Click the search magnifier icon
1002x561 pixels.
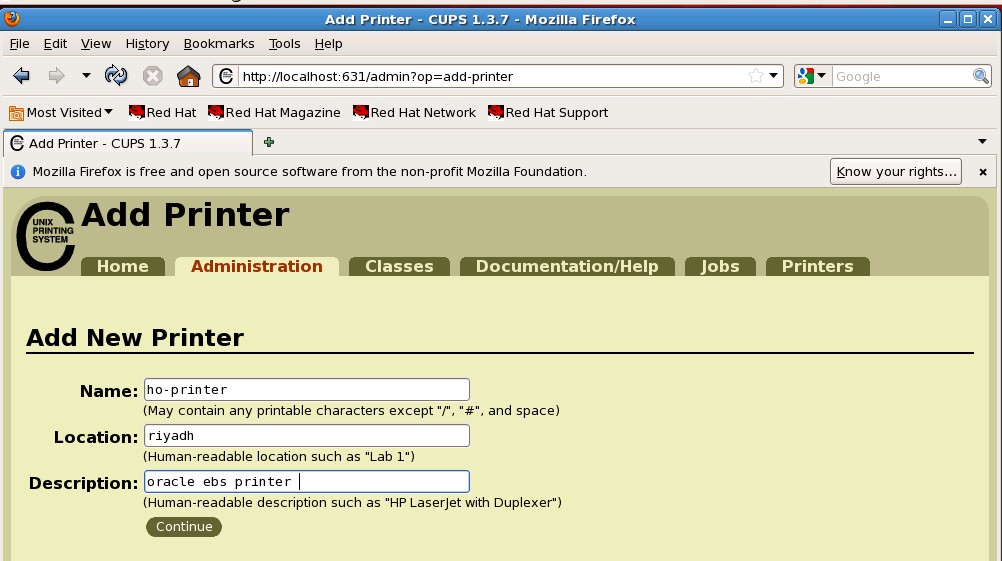(981, 76)
